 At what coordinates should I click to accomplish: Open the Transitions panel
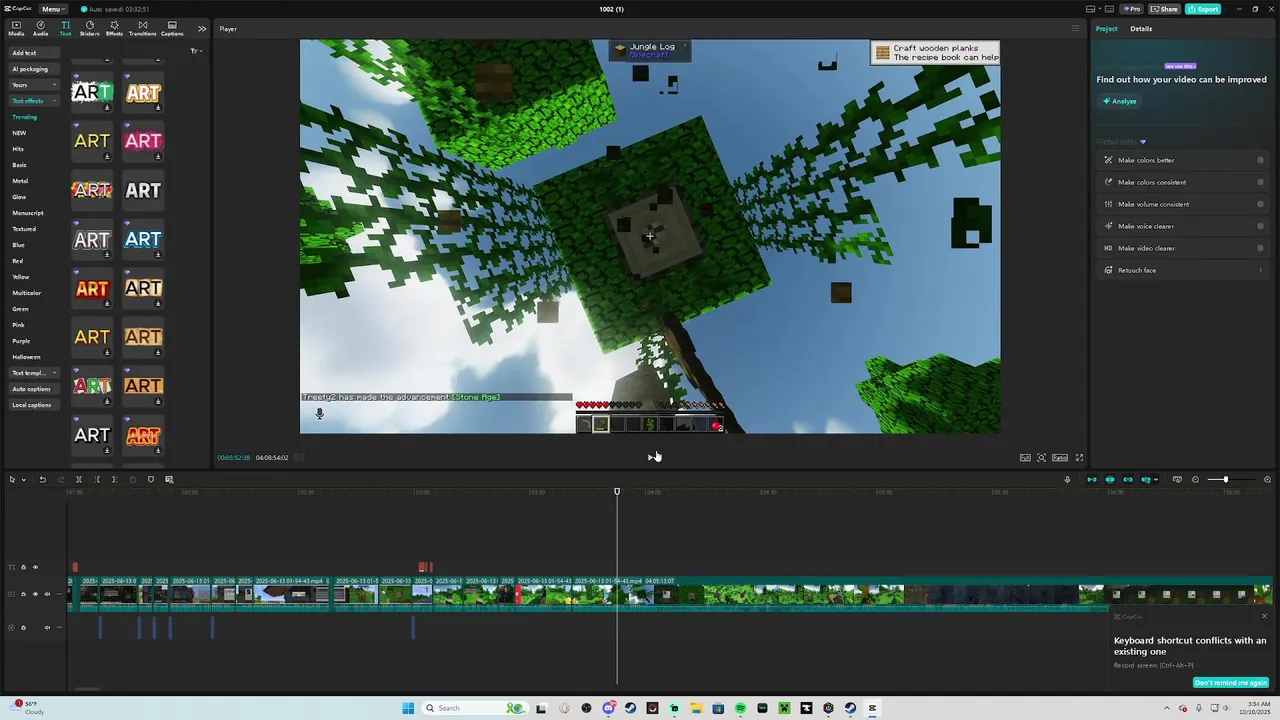(143, 28)
